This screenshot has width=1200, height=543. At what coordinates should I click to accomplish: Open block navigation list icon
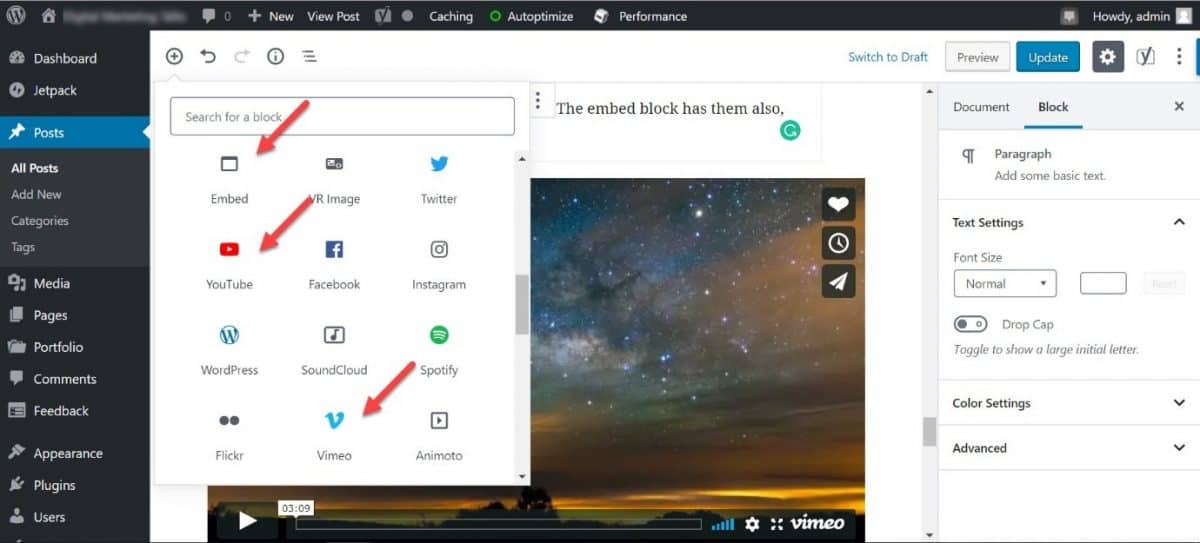309,57
